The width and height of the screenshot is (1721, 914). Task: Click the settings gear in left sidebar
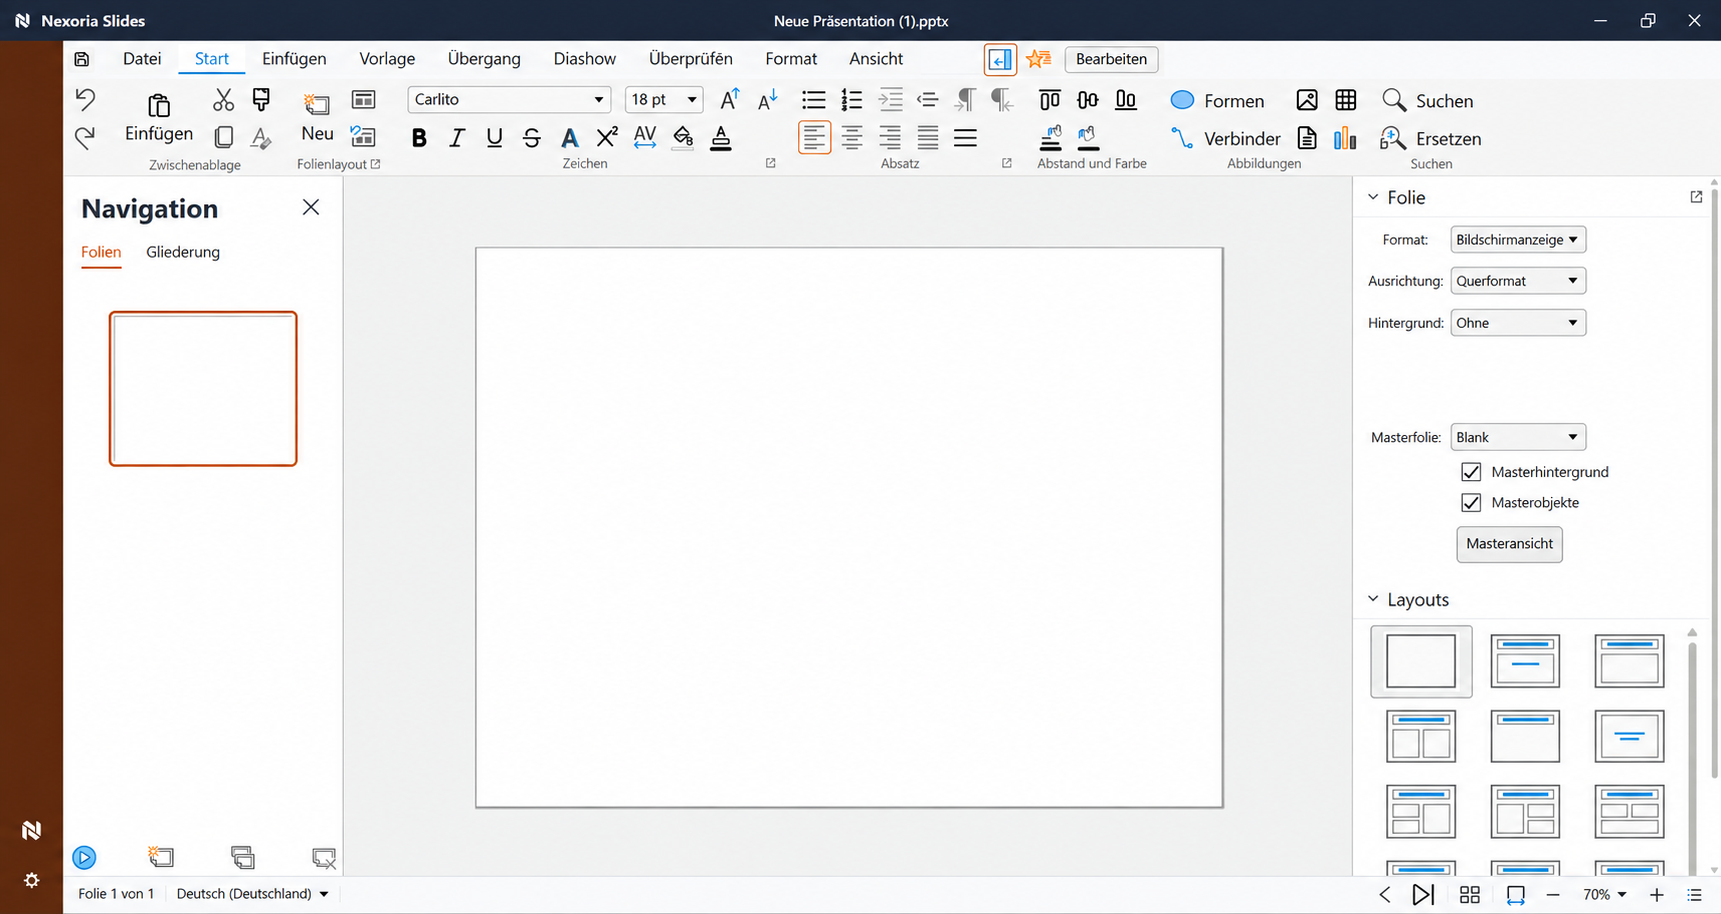(32, 880)
